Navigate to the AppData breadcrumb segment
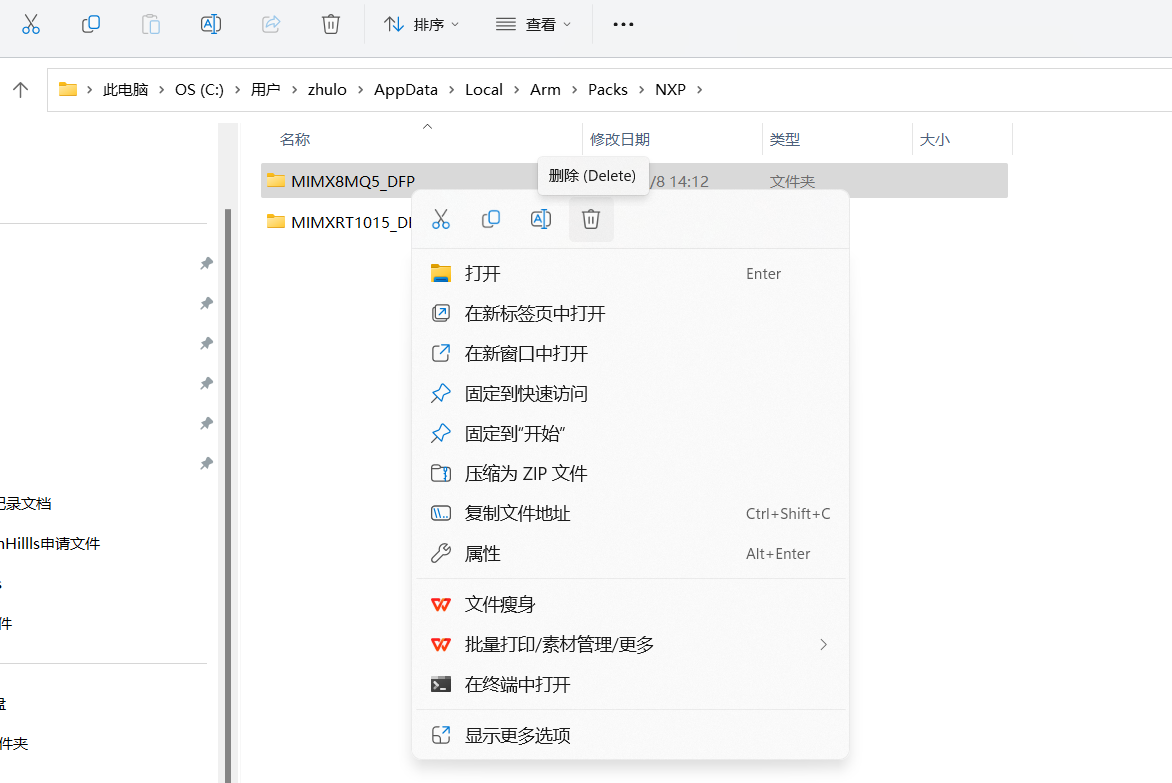 (x=406, y=89)
